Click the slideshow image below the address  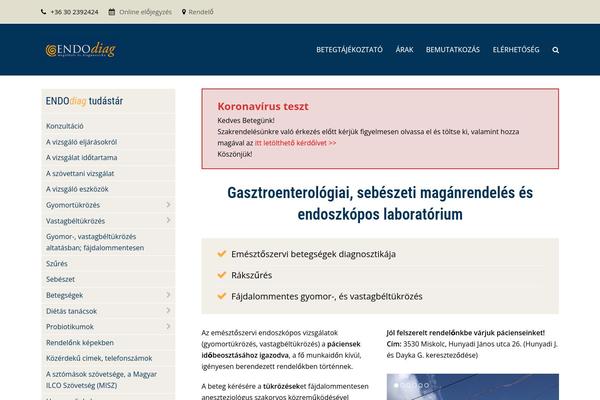[x=473, y=387]
